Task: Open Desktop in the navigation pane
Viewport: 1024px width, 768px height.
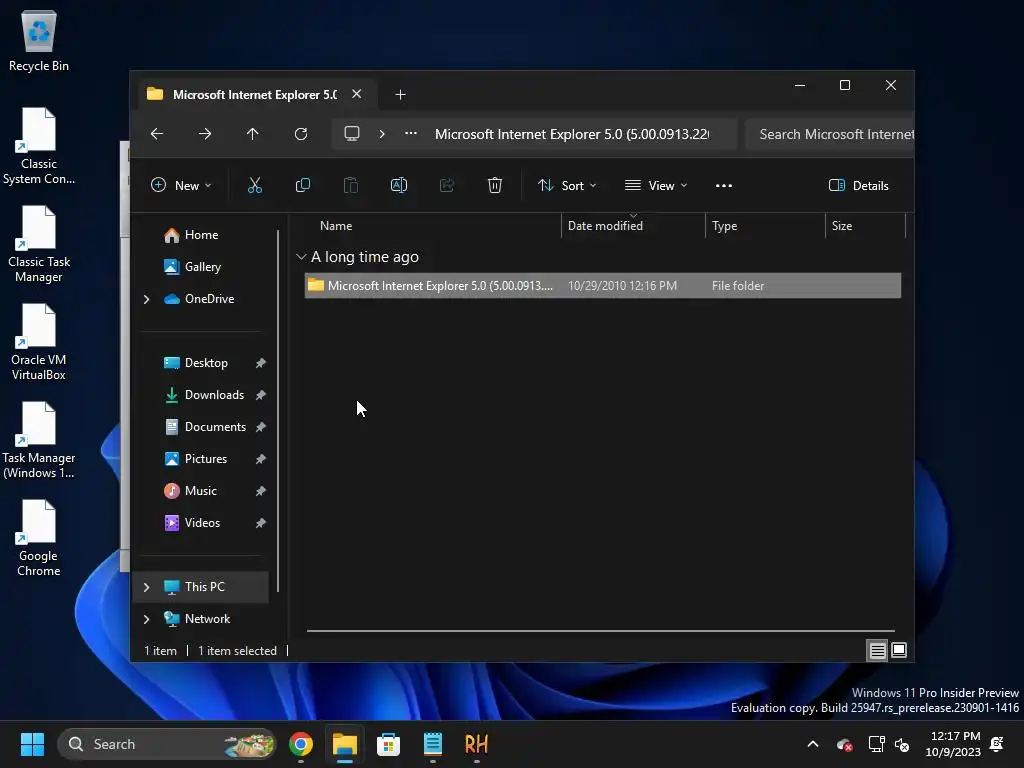Action: pyautogui.click(x=206, y=363)
